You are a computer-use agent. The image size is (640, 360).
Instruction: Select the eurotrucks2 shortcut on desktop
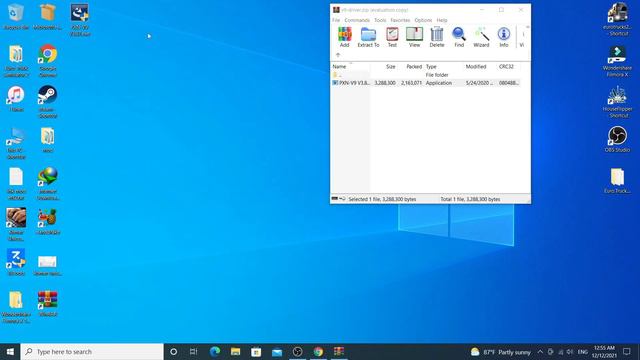pos(618,19)
